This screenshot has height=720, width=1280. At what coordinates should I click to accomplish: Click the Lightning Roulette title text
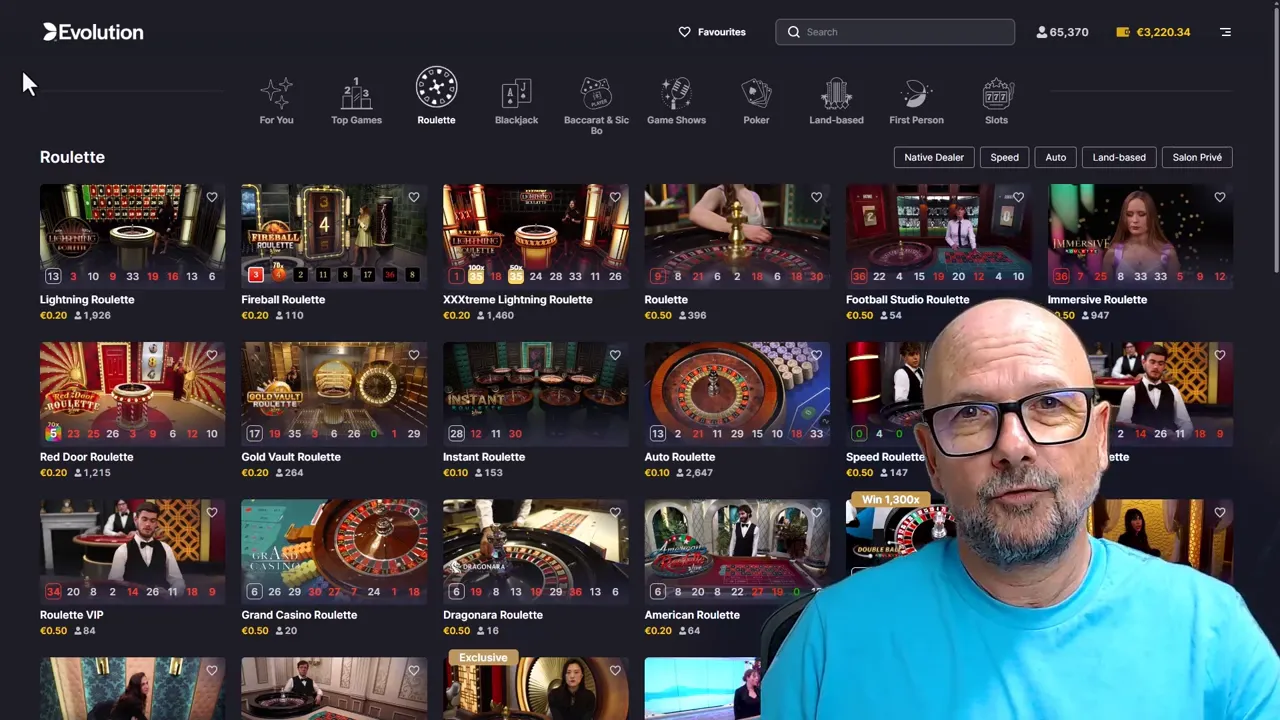click(87, 299)
